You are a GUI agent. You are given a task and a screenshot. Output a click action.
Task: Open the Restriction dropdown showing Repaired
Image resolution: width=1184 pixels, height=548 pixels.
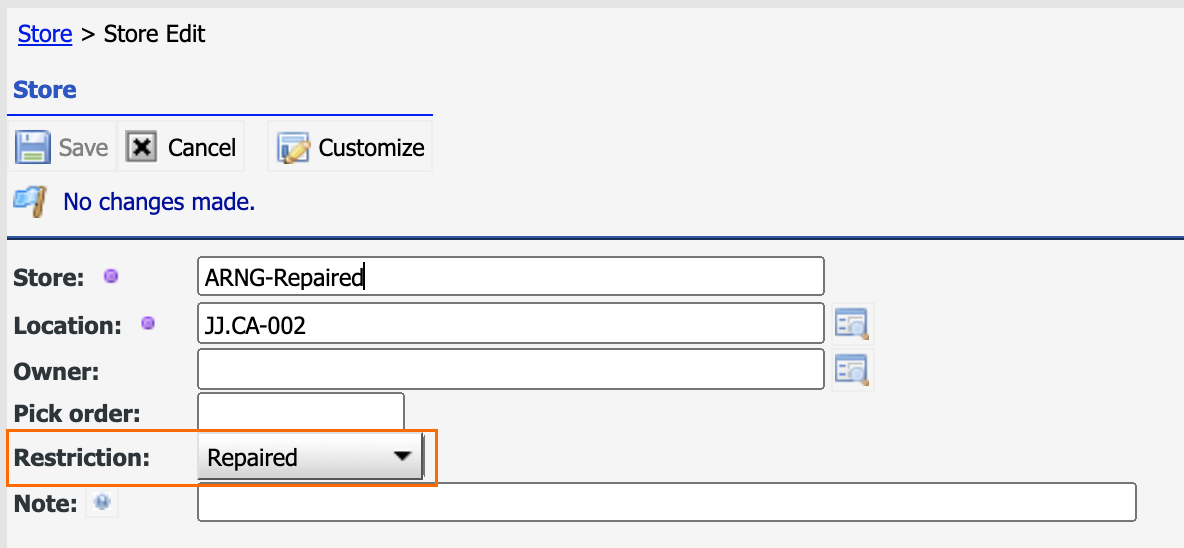[x=310, y=457]
